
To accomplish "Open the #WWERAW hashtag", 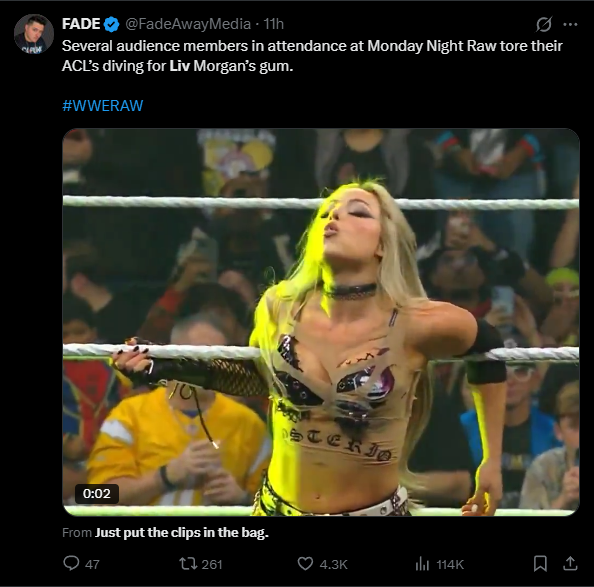I will 103,105.
